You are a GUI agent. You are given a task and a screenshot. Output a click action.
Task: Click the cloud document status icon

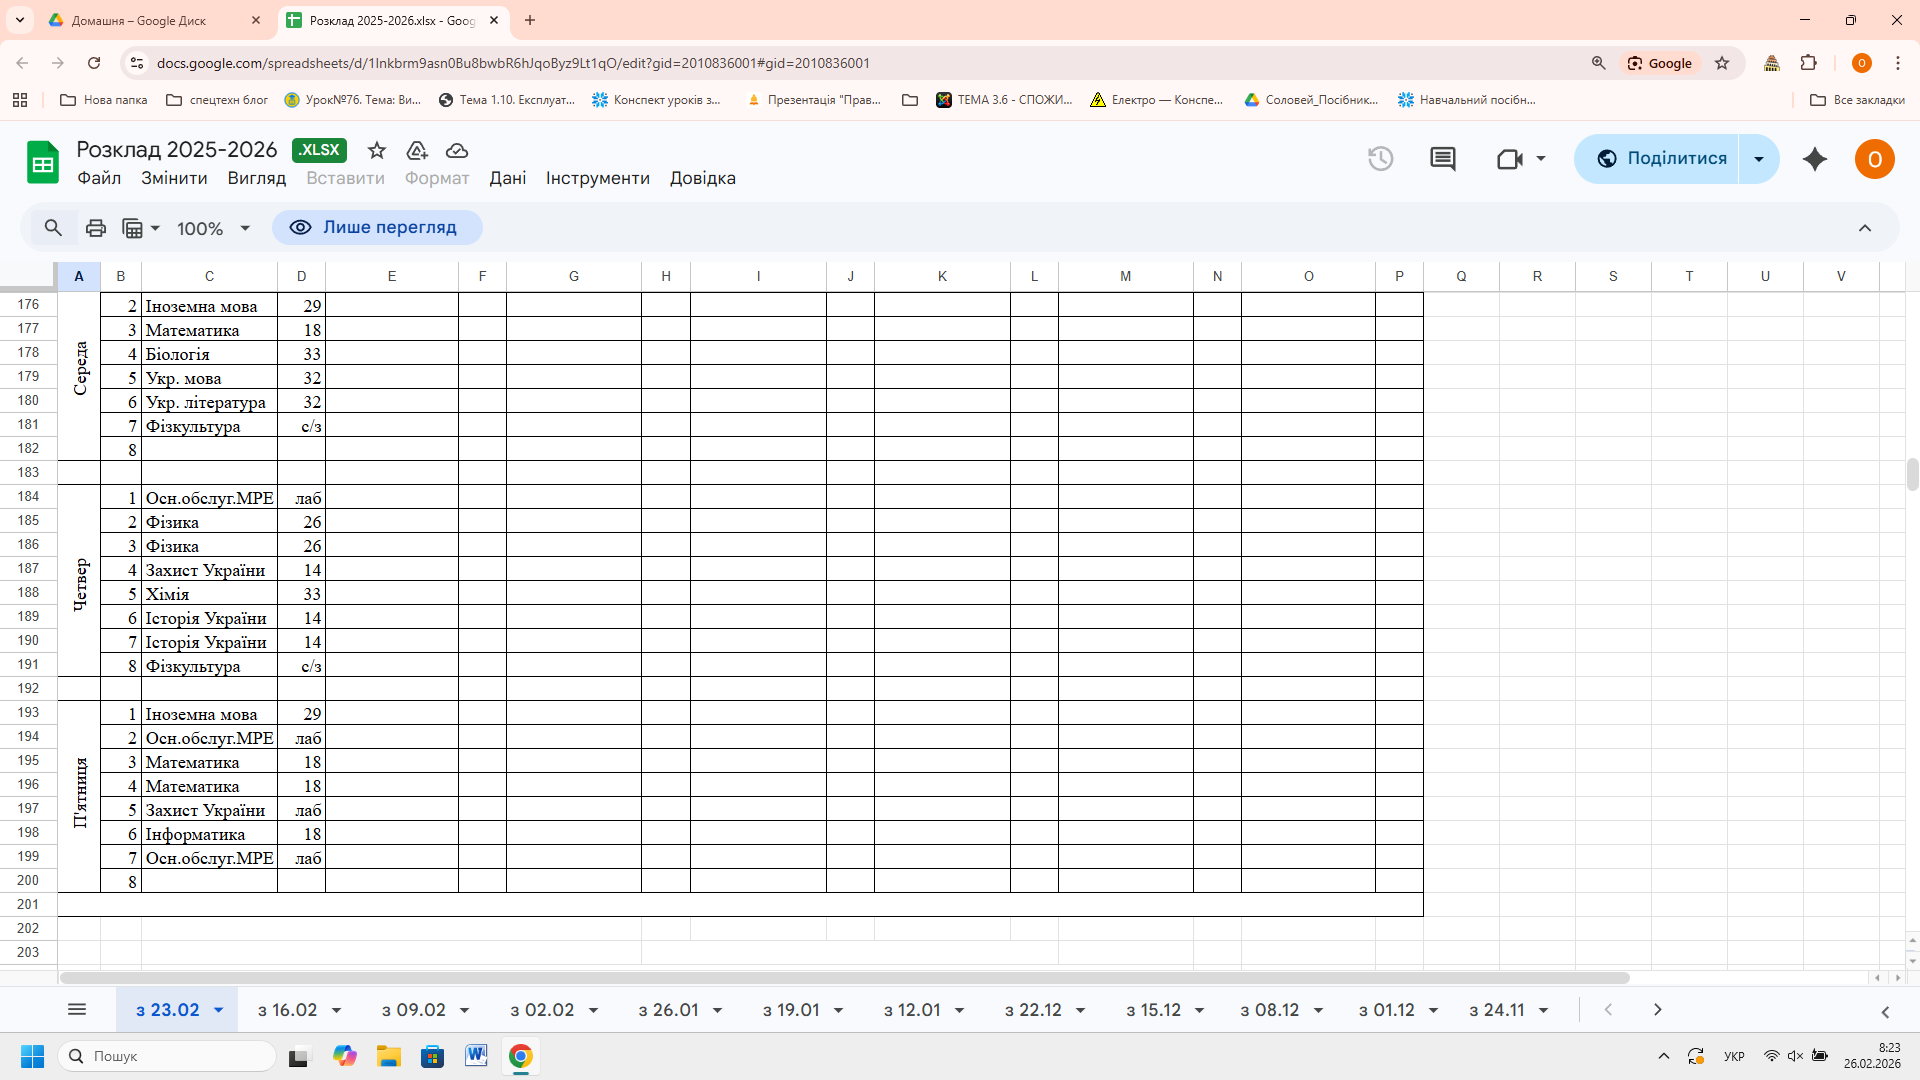point(457,150)
